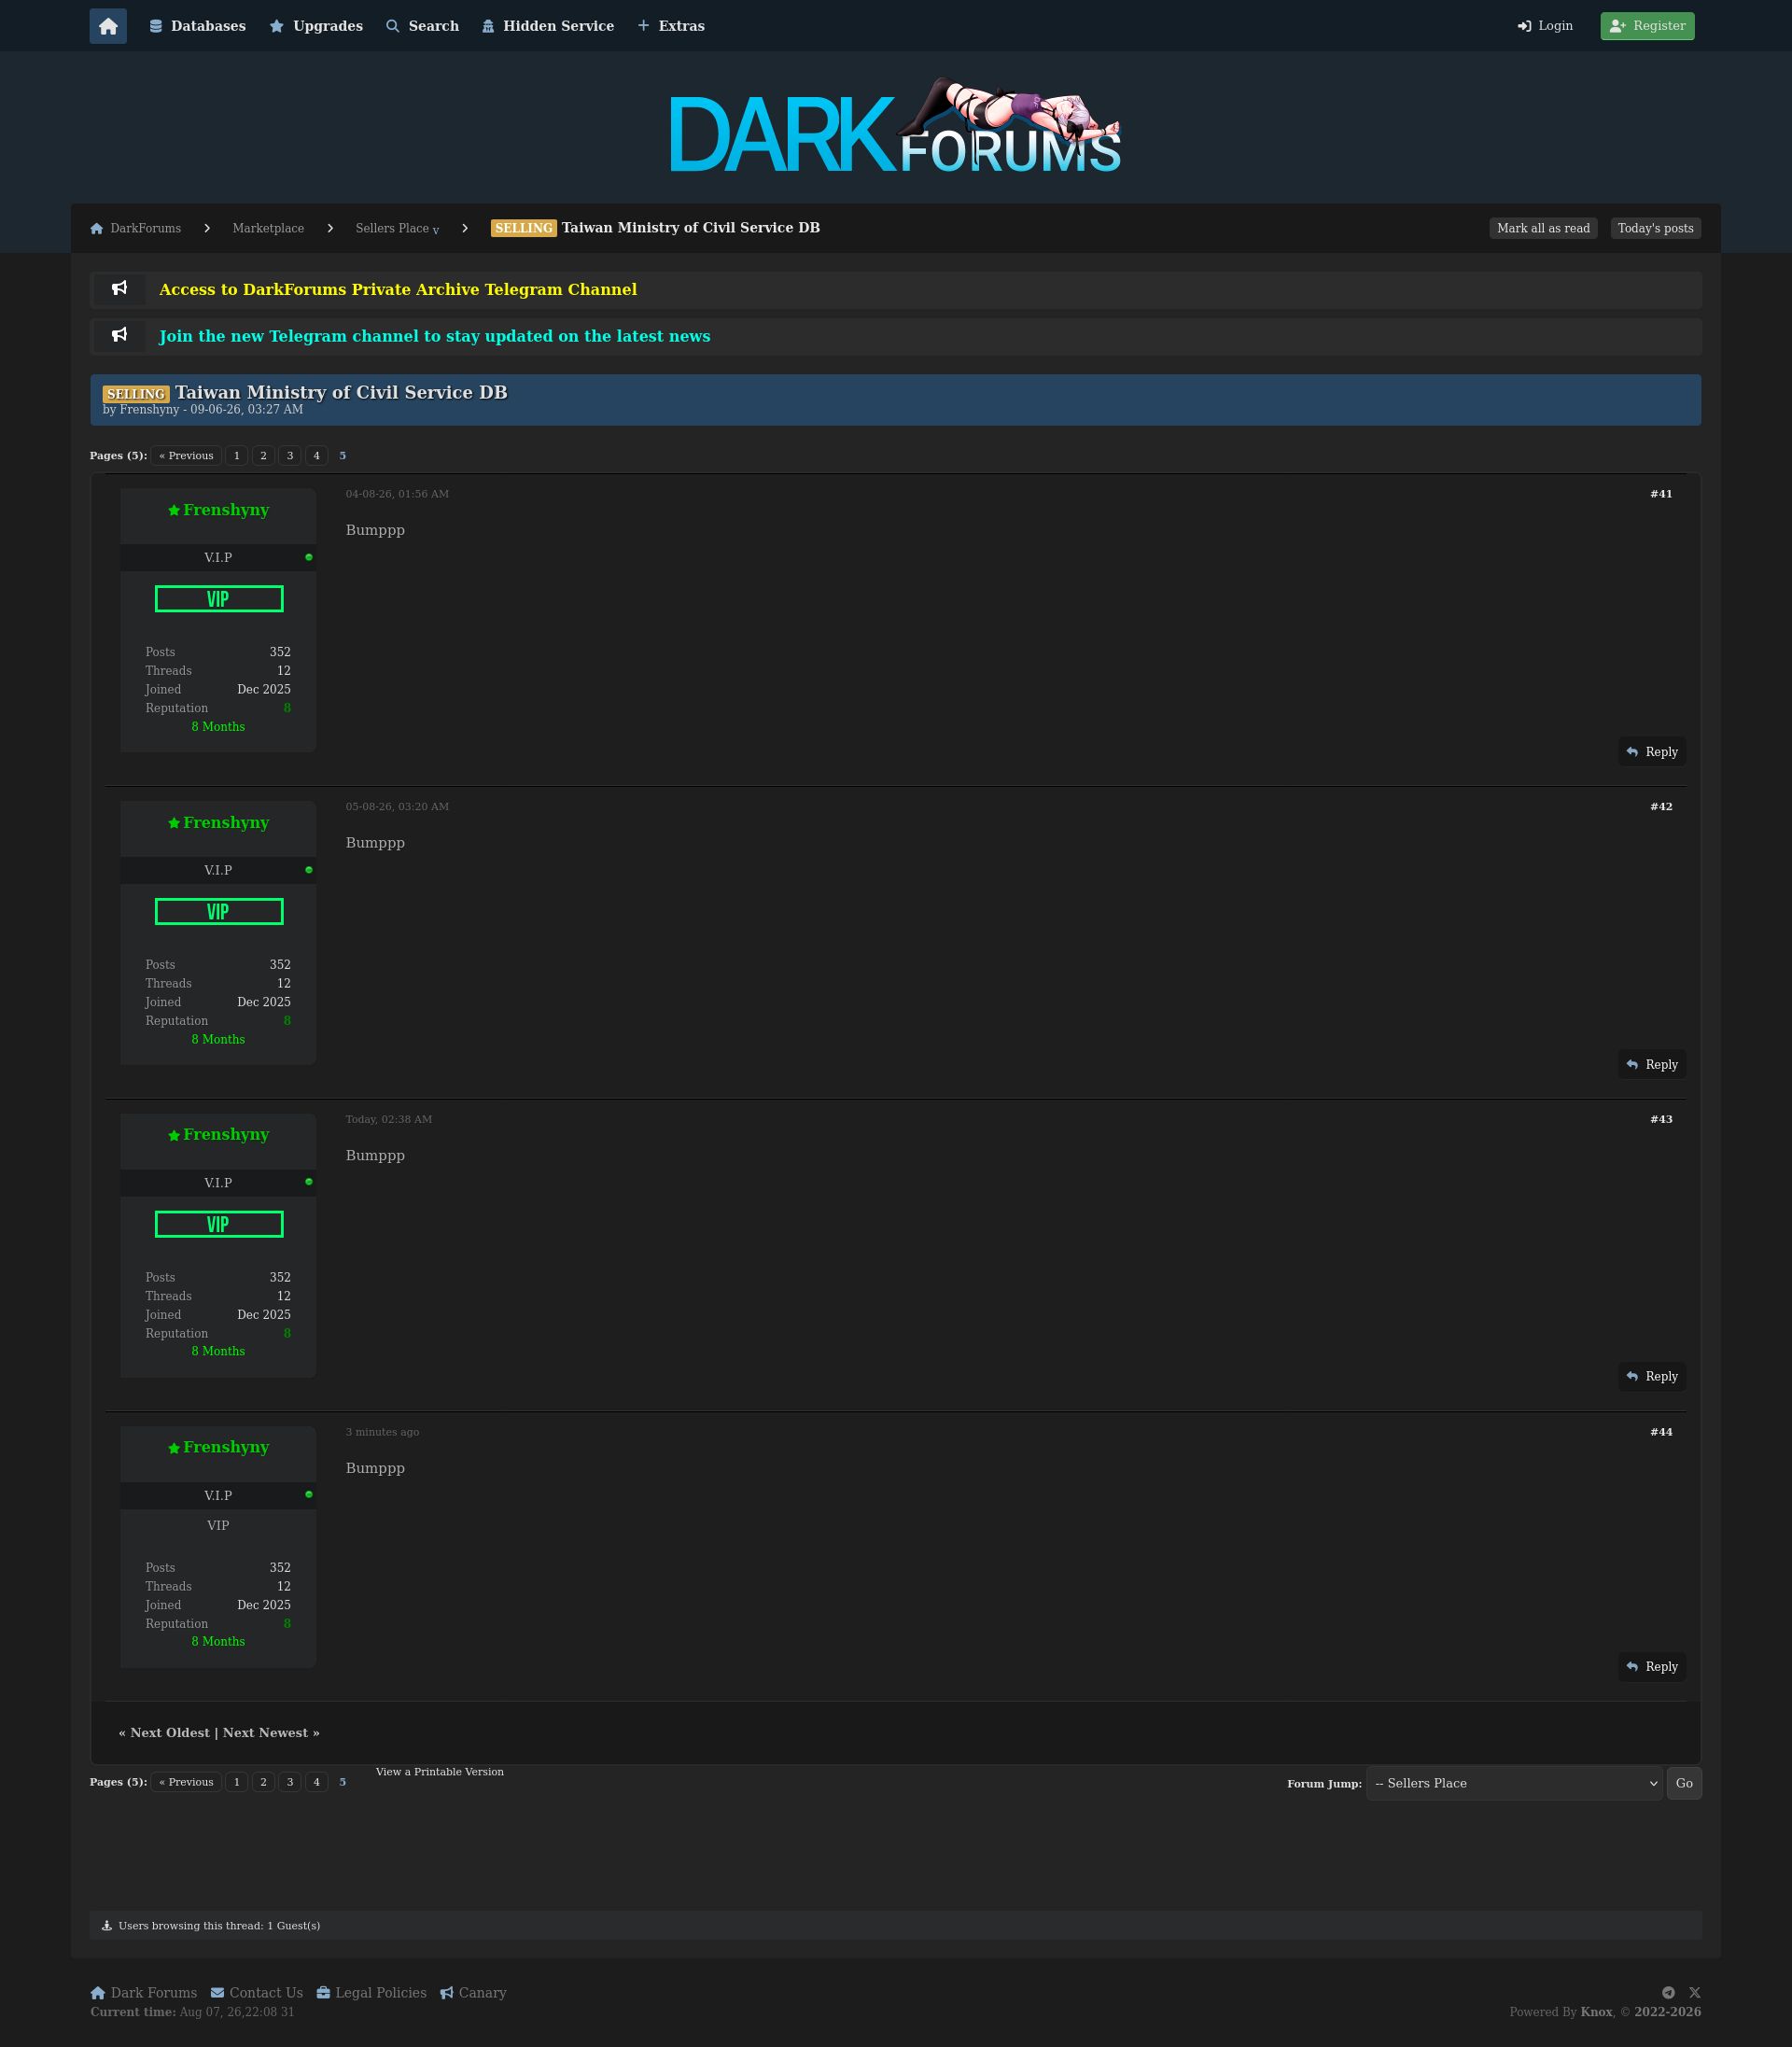The width and height of the screenshot is (1792, 2047).
Task: Reply to post #42
Action: coord(1652,1065)
